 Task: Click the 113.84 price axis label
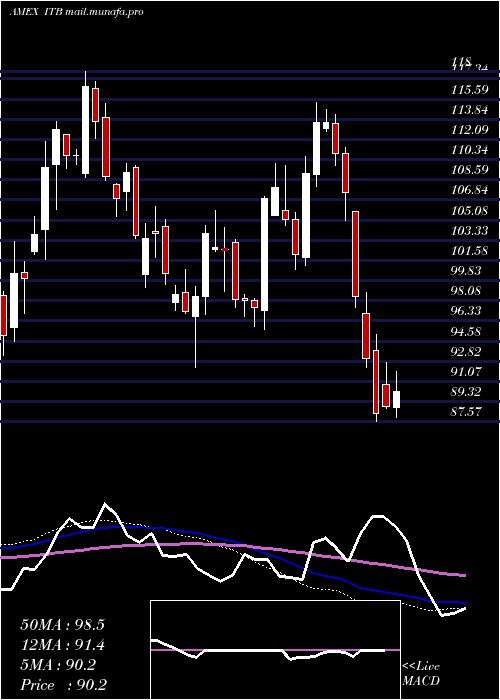tap(469, 110)
